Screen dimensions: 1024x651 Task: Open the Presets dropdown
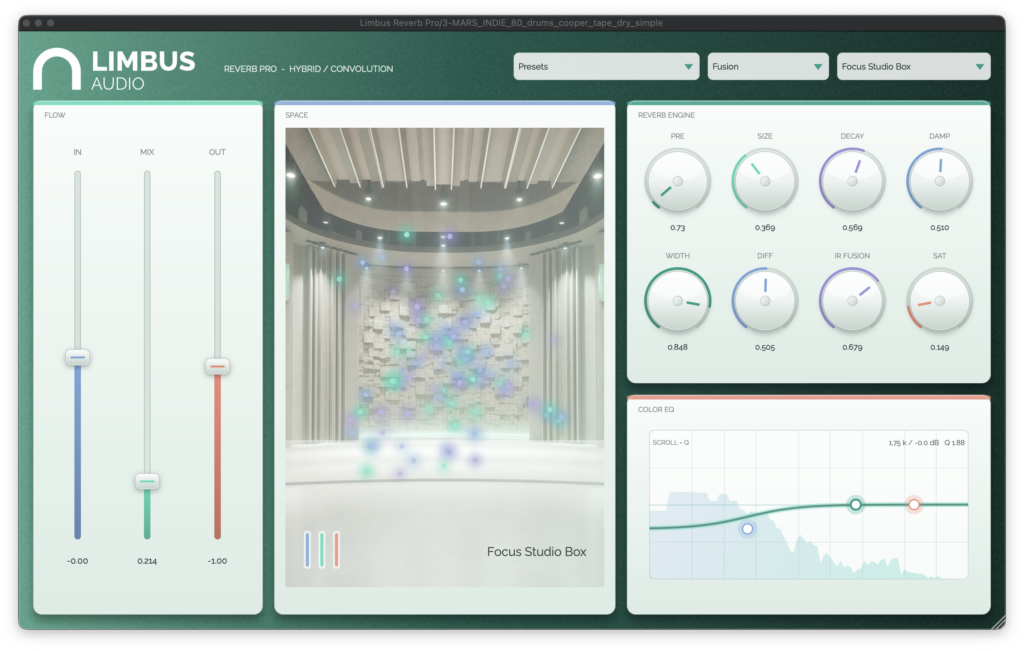tap(606, 67)
